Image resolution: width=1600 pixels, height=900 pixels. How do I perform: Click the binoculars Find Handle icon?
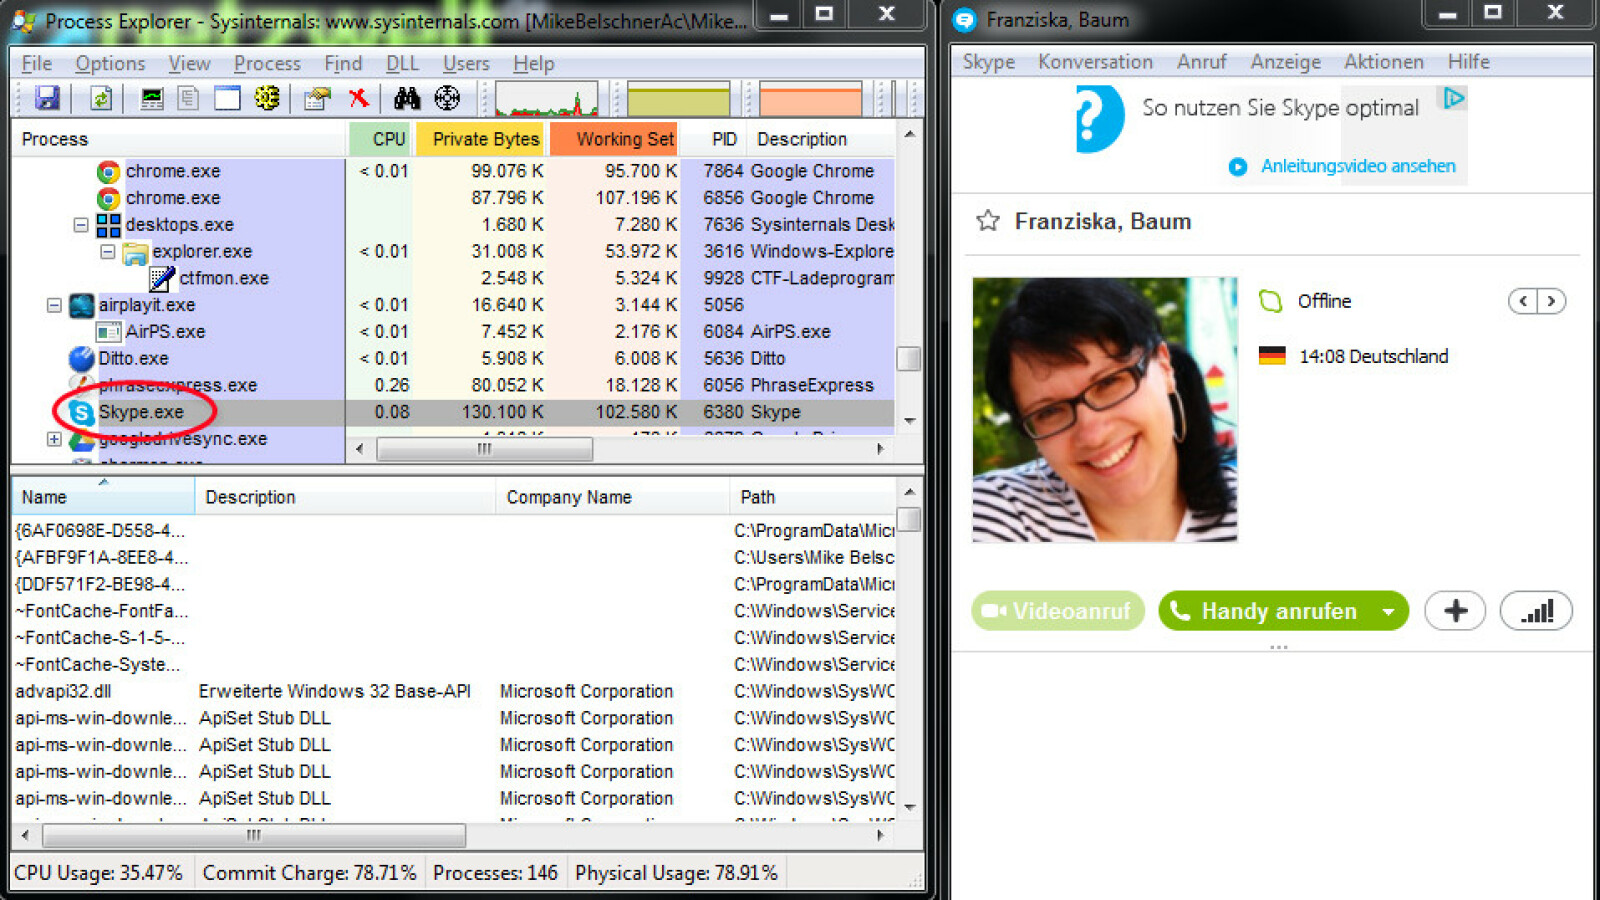(x=407, y=98)
